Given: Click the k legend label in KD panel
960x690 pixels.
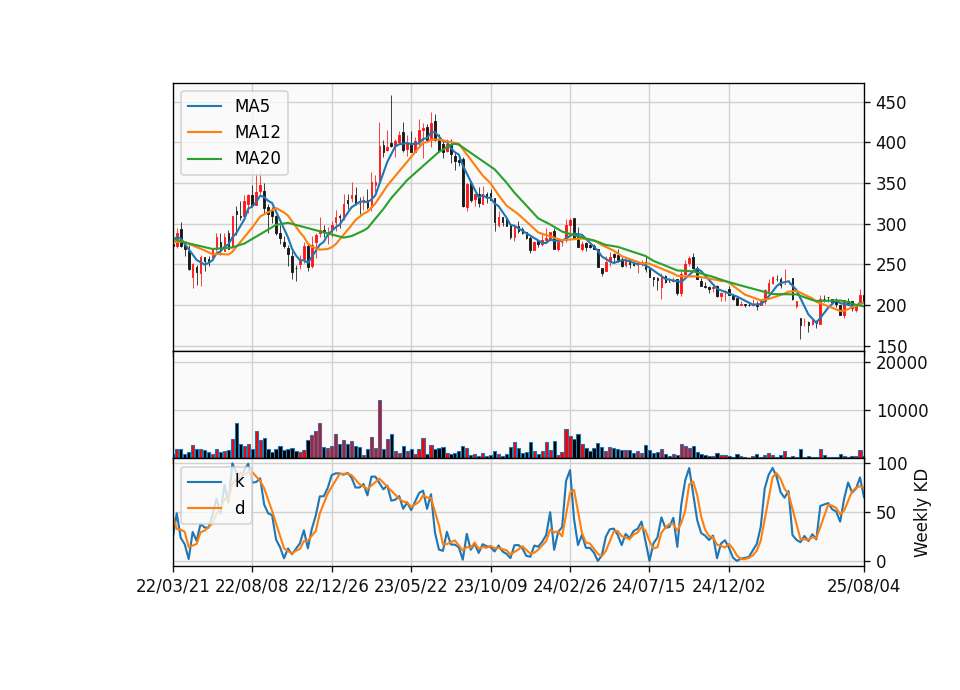Looking at the screenshot, I should [x=239, y=481].
